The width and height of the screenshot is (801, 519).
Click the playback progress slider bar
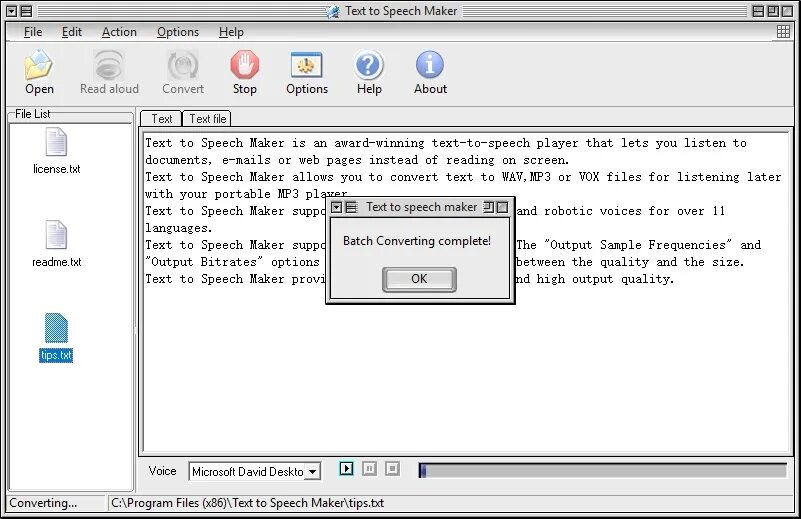[603, 470]
